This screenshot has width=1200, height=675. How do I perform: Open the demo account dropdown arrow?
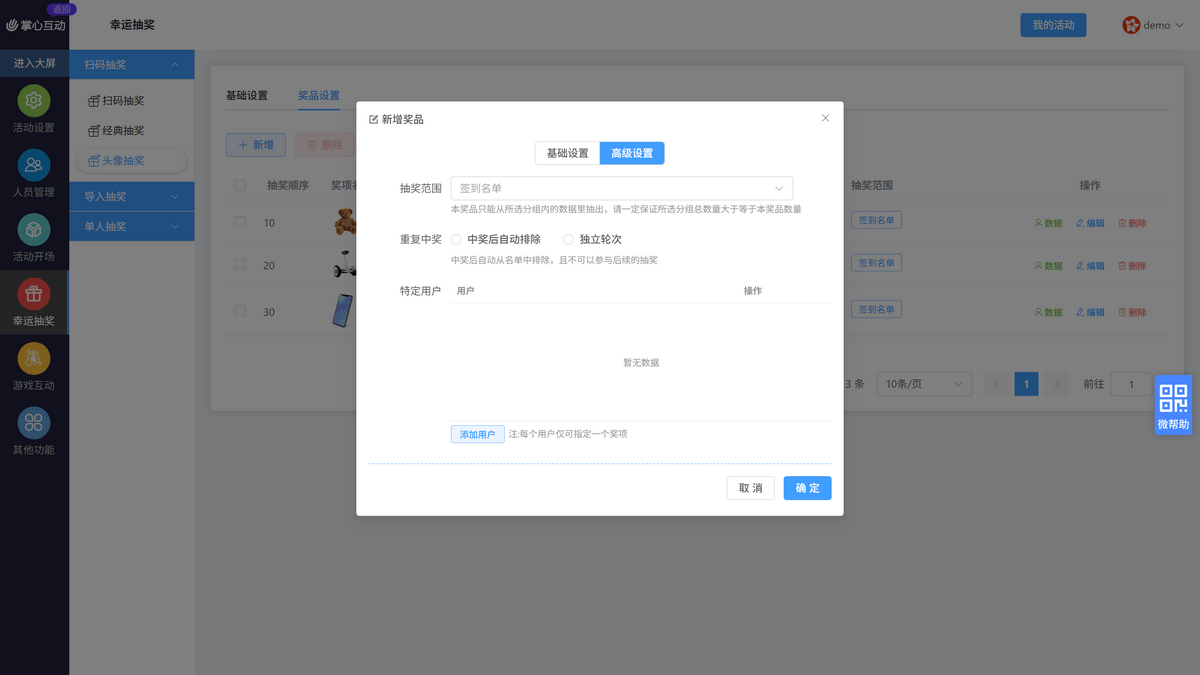click(x=1180, y=25)
